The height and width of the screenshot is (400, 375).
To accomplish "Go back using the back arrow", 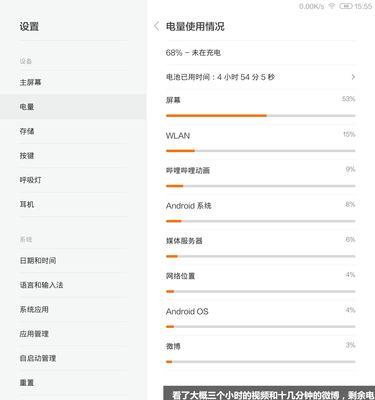I will pos(156,26).
